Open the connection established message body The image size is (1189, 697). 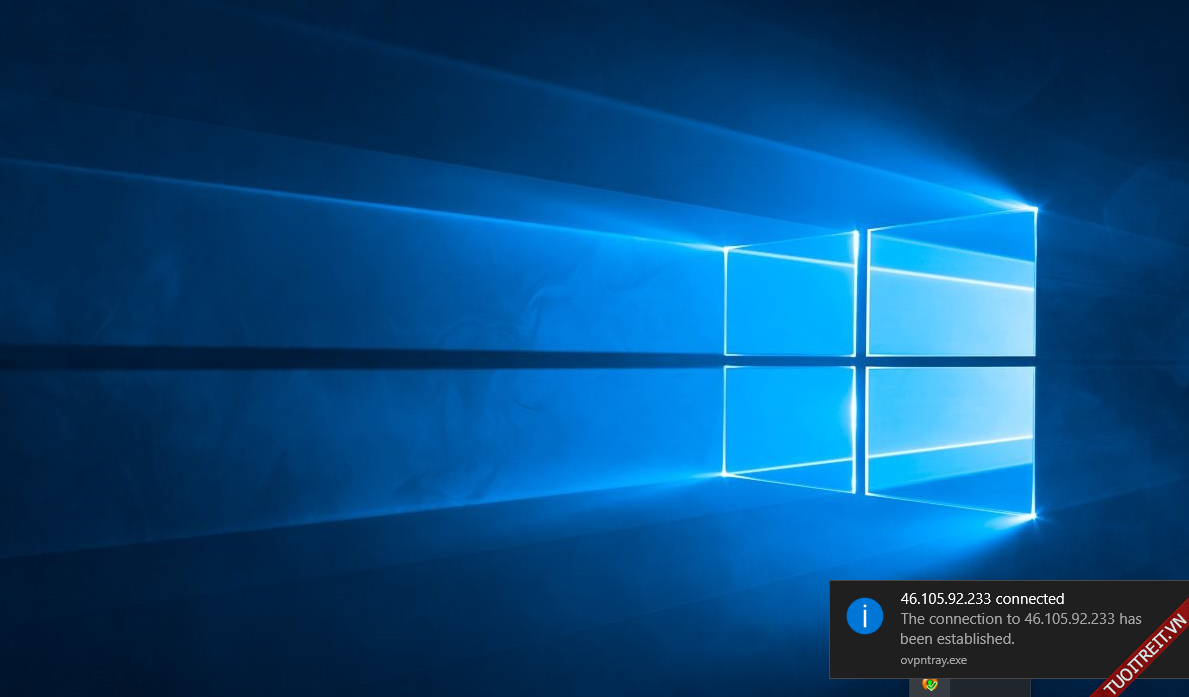coord(1020,628)
